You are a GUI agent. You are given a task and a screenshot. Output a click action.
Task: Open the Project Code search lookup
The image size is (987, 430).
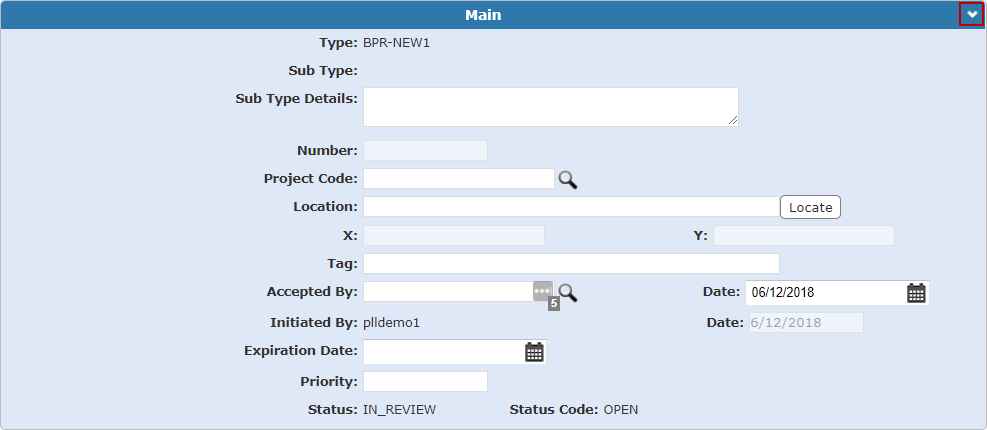click(x=568, y=179)
